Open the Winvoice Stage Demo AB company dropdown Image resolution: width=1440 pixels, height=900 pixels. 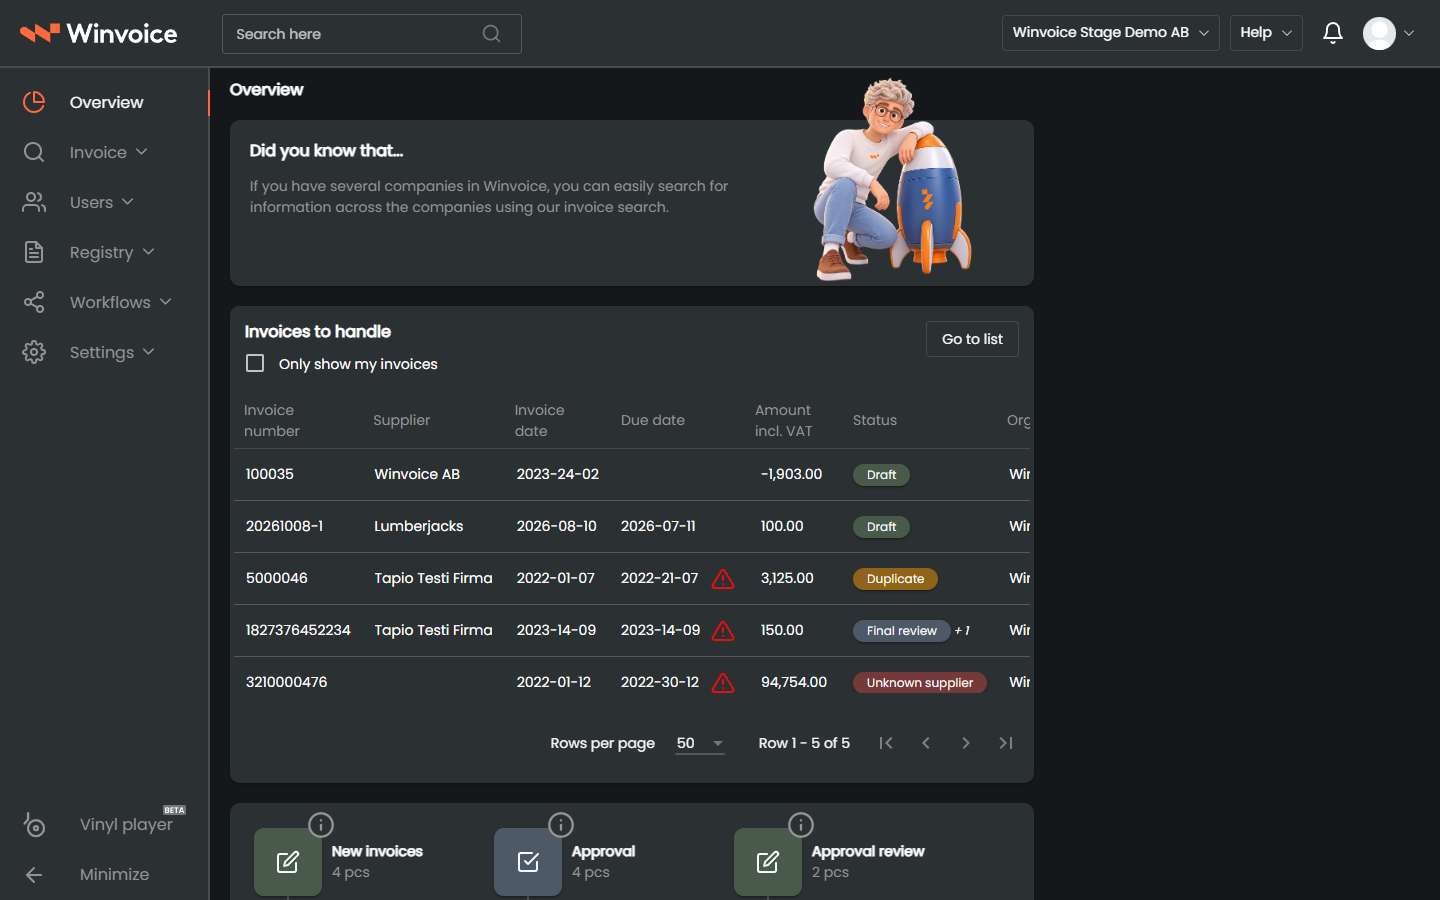[1110, 33]
